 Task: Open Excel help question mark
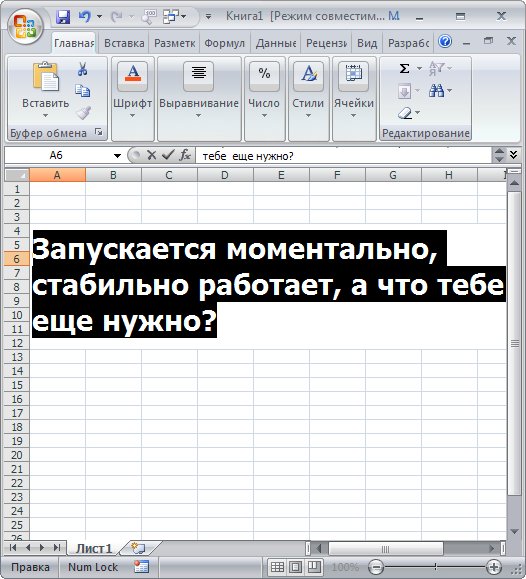pos(445,41)
